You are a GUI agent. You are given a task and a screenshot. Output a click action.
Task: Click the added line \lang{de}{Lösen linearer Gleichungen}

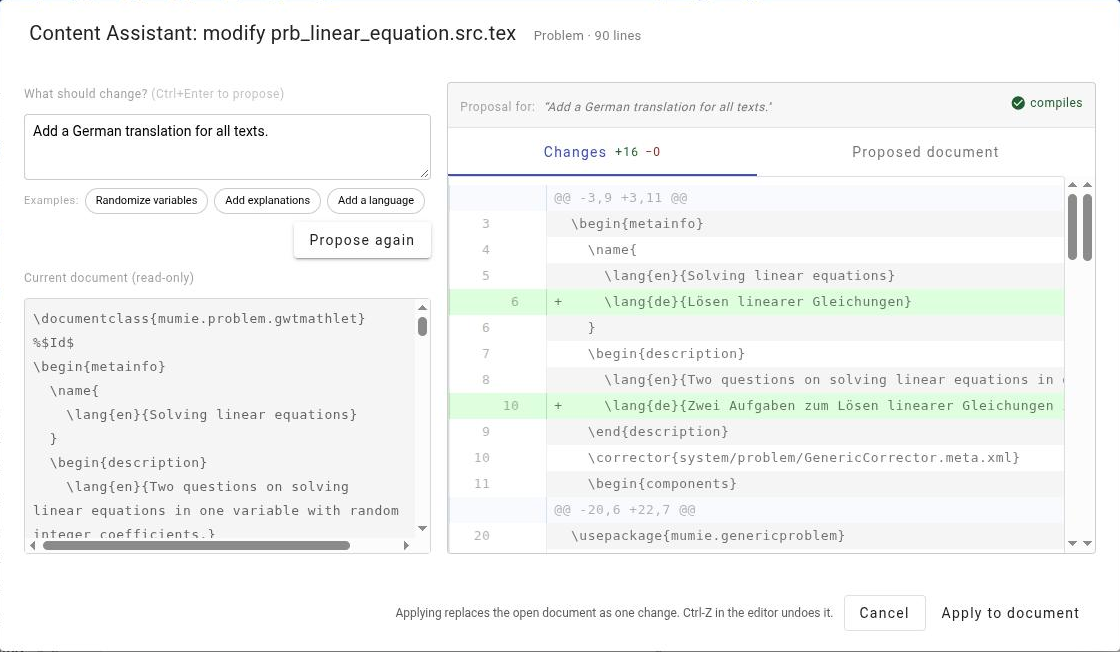pos(756,302)
